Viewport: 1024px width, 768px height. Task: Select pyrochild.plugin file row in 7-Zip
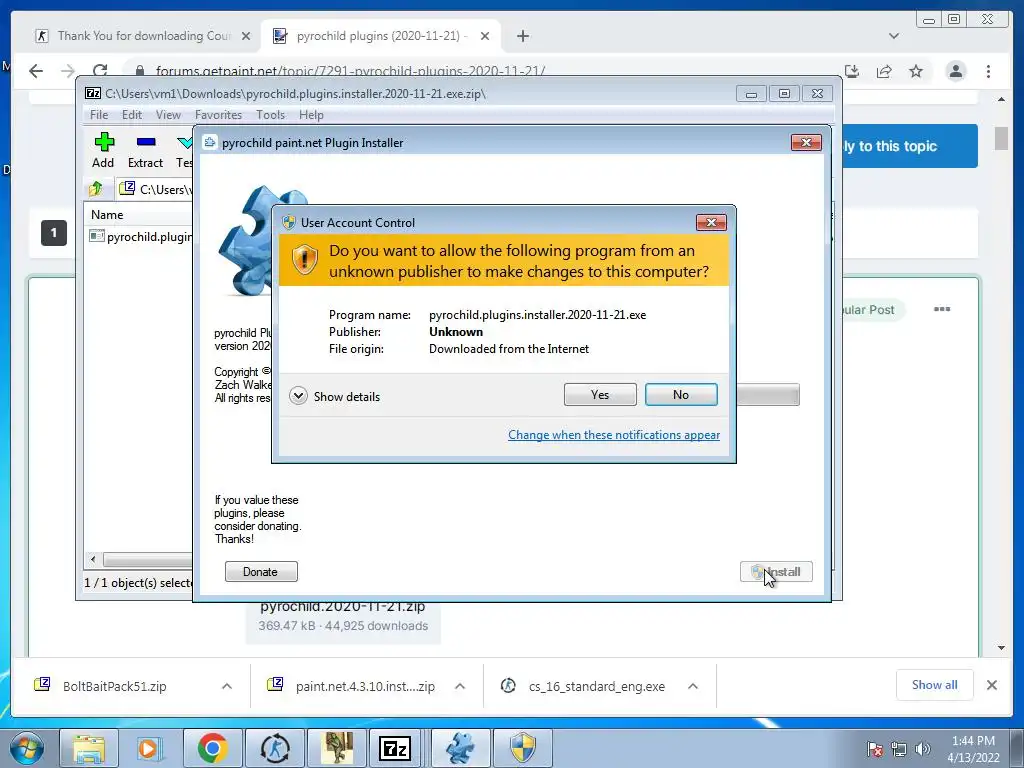pyautogui.click(x=140, y=236)
